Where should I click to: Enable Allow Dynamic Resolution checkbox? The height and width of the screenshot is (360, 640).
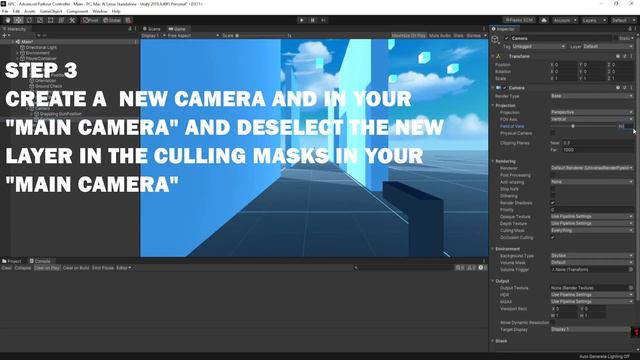point(553,322)
